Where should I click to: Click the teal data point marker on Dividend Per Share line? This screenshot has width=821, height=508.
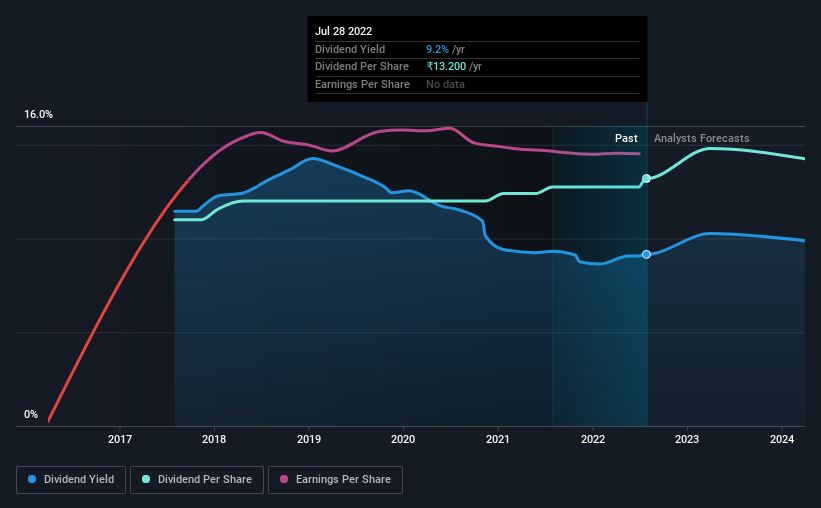[647, 179]
